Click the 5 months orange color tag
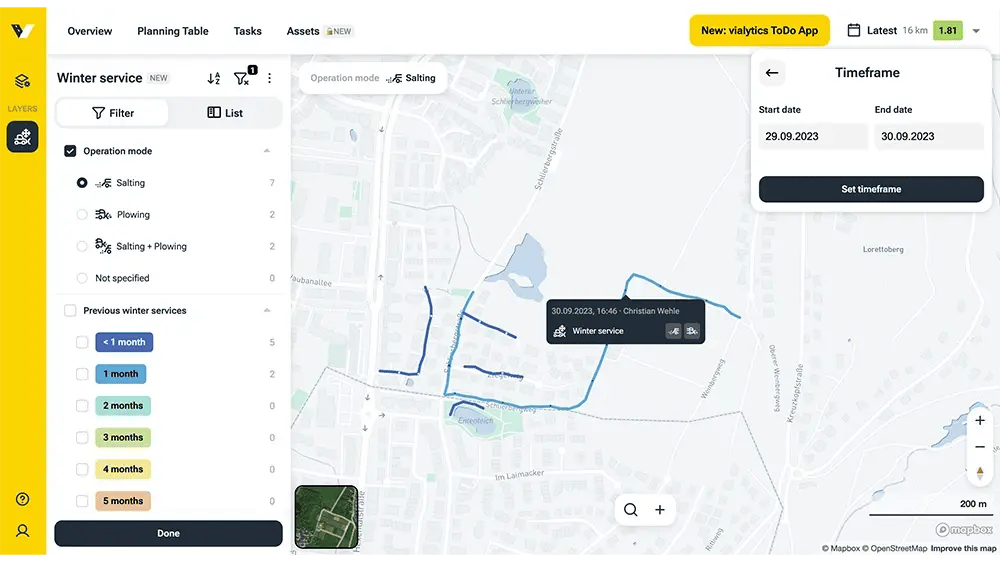Screen dimensions: 1000x562 pos(123,501)
